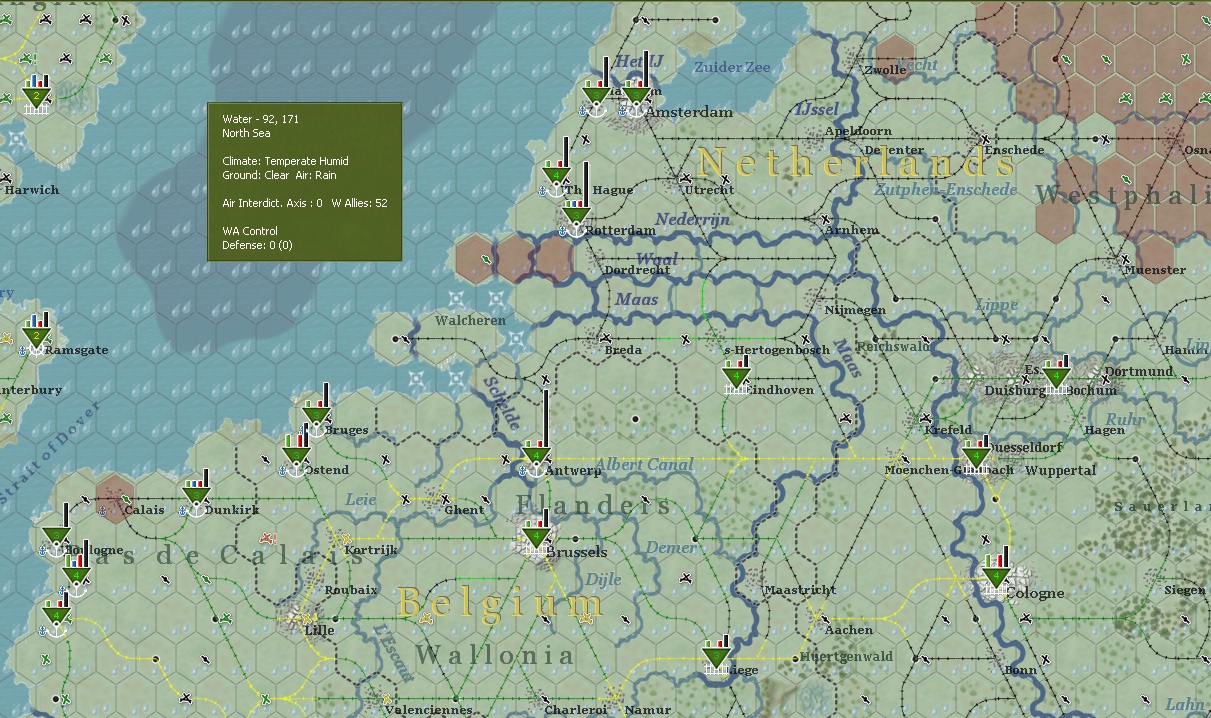This screenshot has width=1211, height=718.
Task: Select the Maastricht city label
Action: point(800,590)
